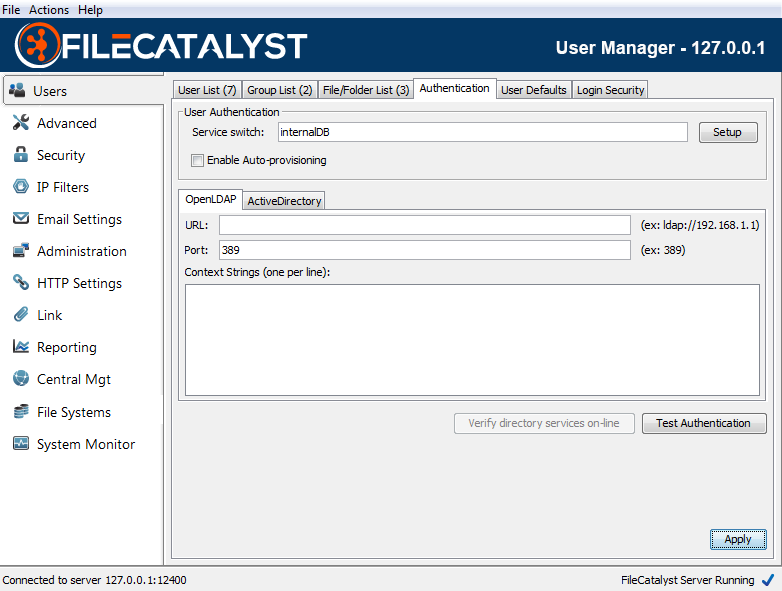Click 'Connected to server 127.0.0.1:12400' status text
Screen dimensions: 782x591
point(94,580)
